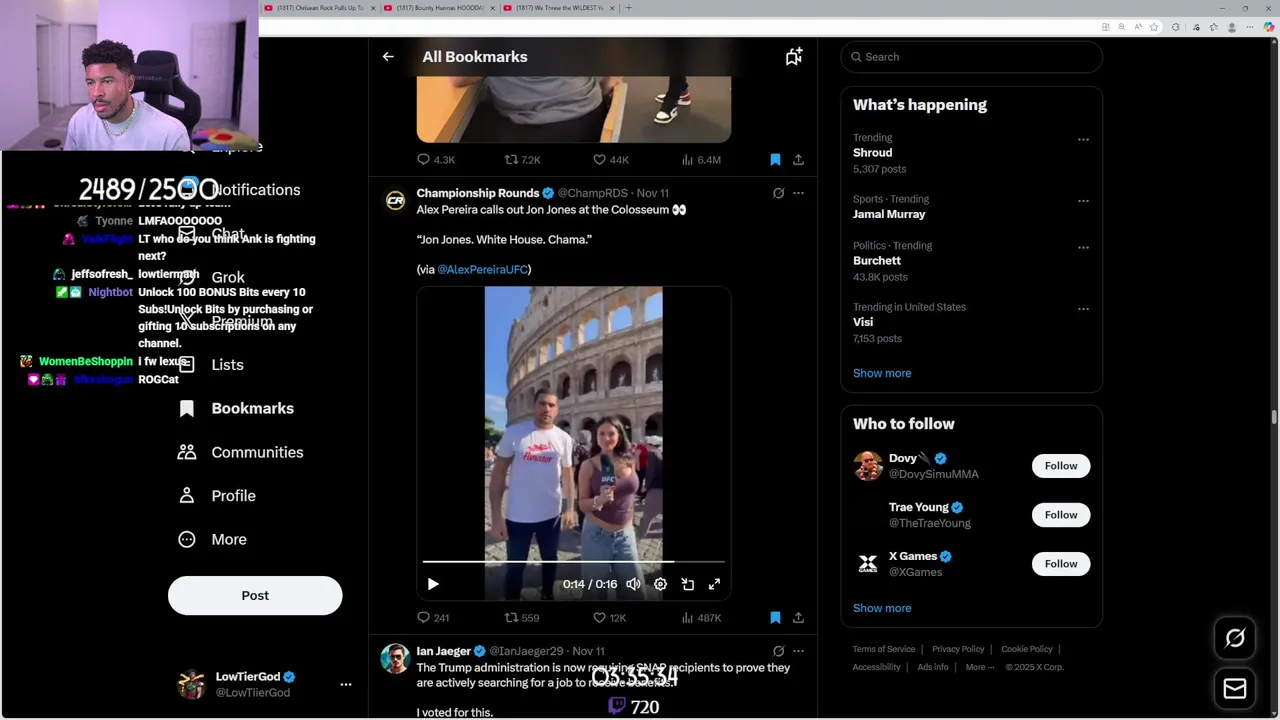1280x720 pixels.
Task: Open options for the Visi trend
Action: [x=1083, y=309]
